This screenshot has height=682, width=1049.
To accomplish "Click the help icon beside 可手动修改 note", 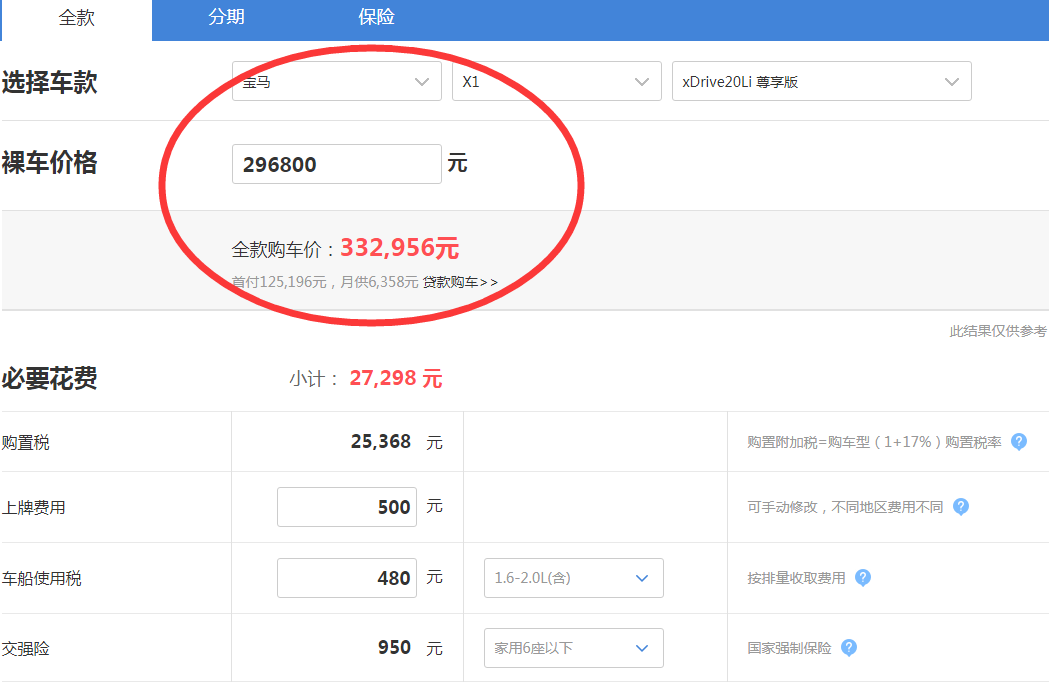I will click(x=961, y=507).
